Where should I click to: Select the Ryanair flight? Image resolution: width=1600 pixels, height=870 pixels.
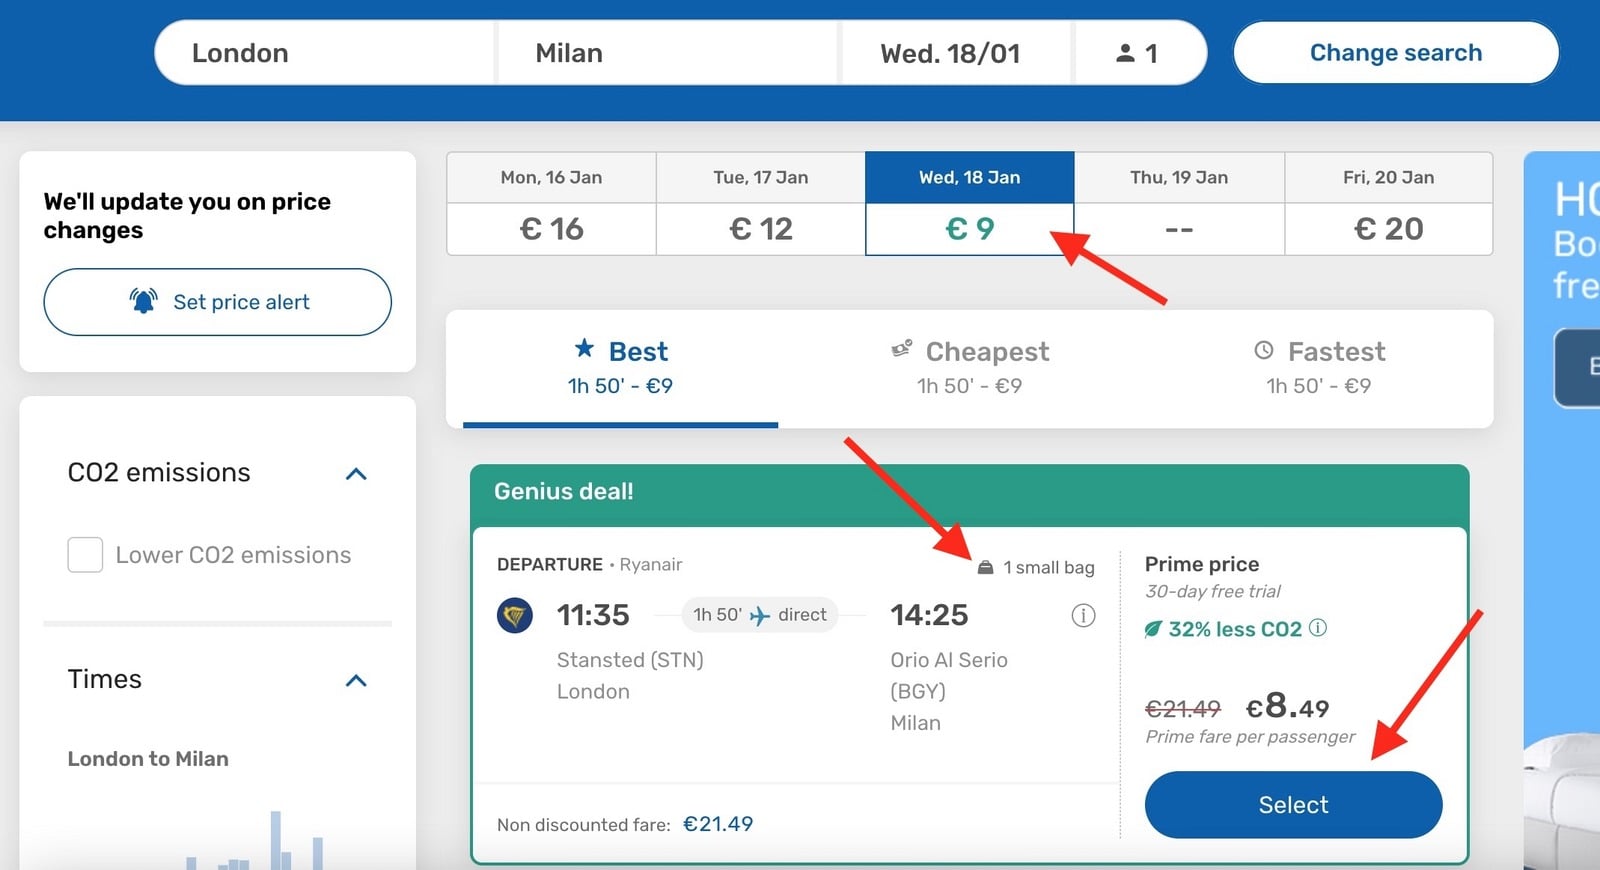1293,805
